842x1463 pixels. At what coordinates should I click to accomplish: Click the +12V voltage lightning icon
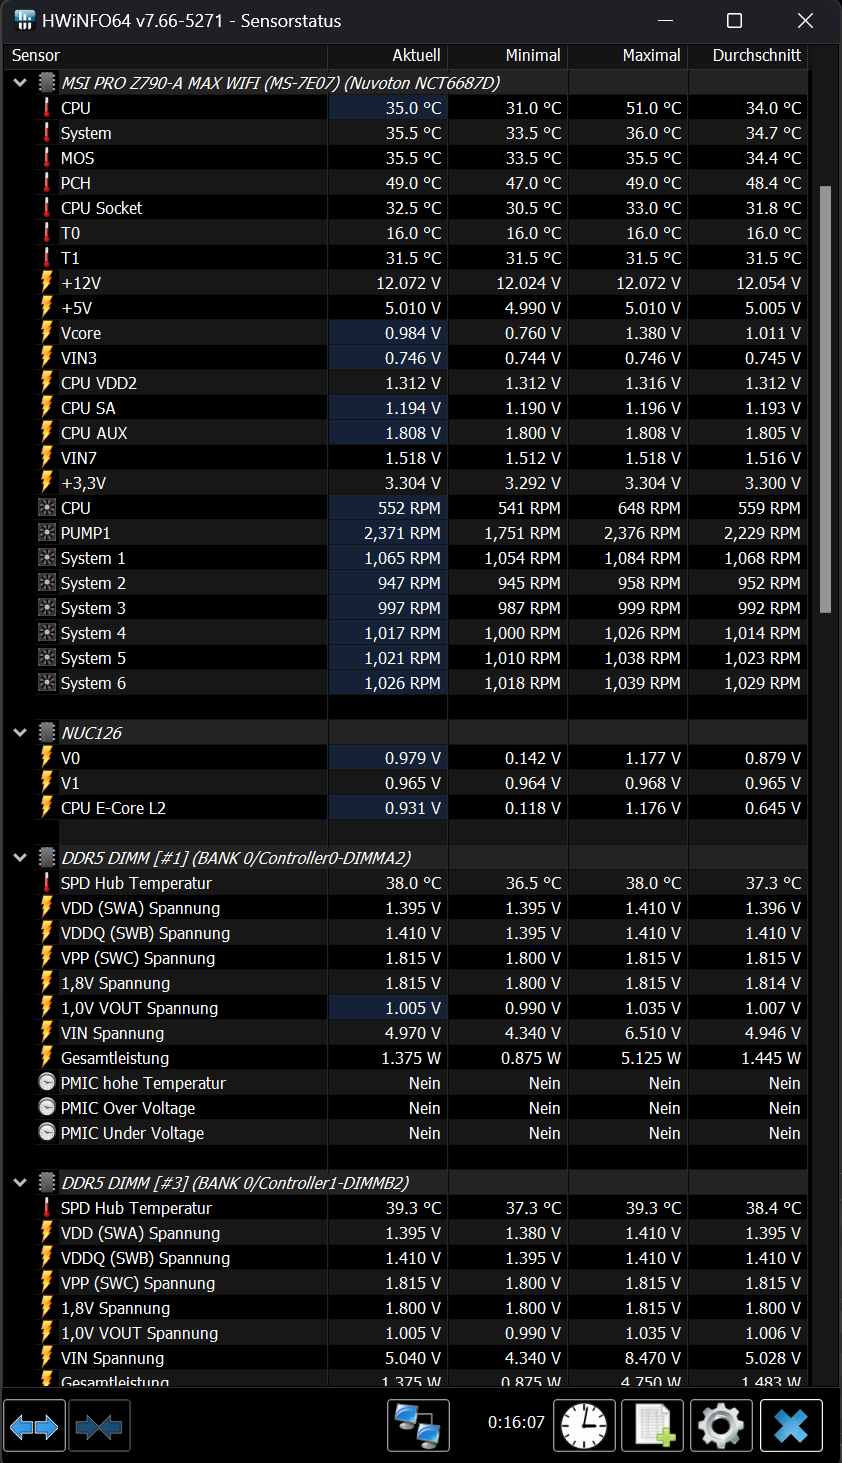(47, 283)
